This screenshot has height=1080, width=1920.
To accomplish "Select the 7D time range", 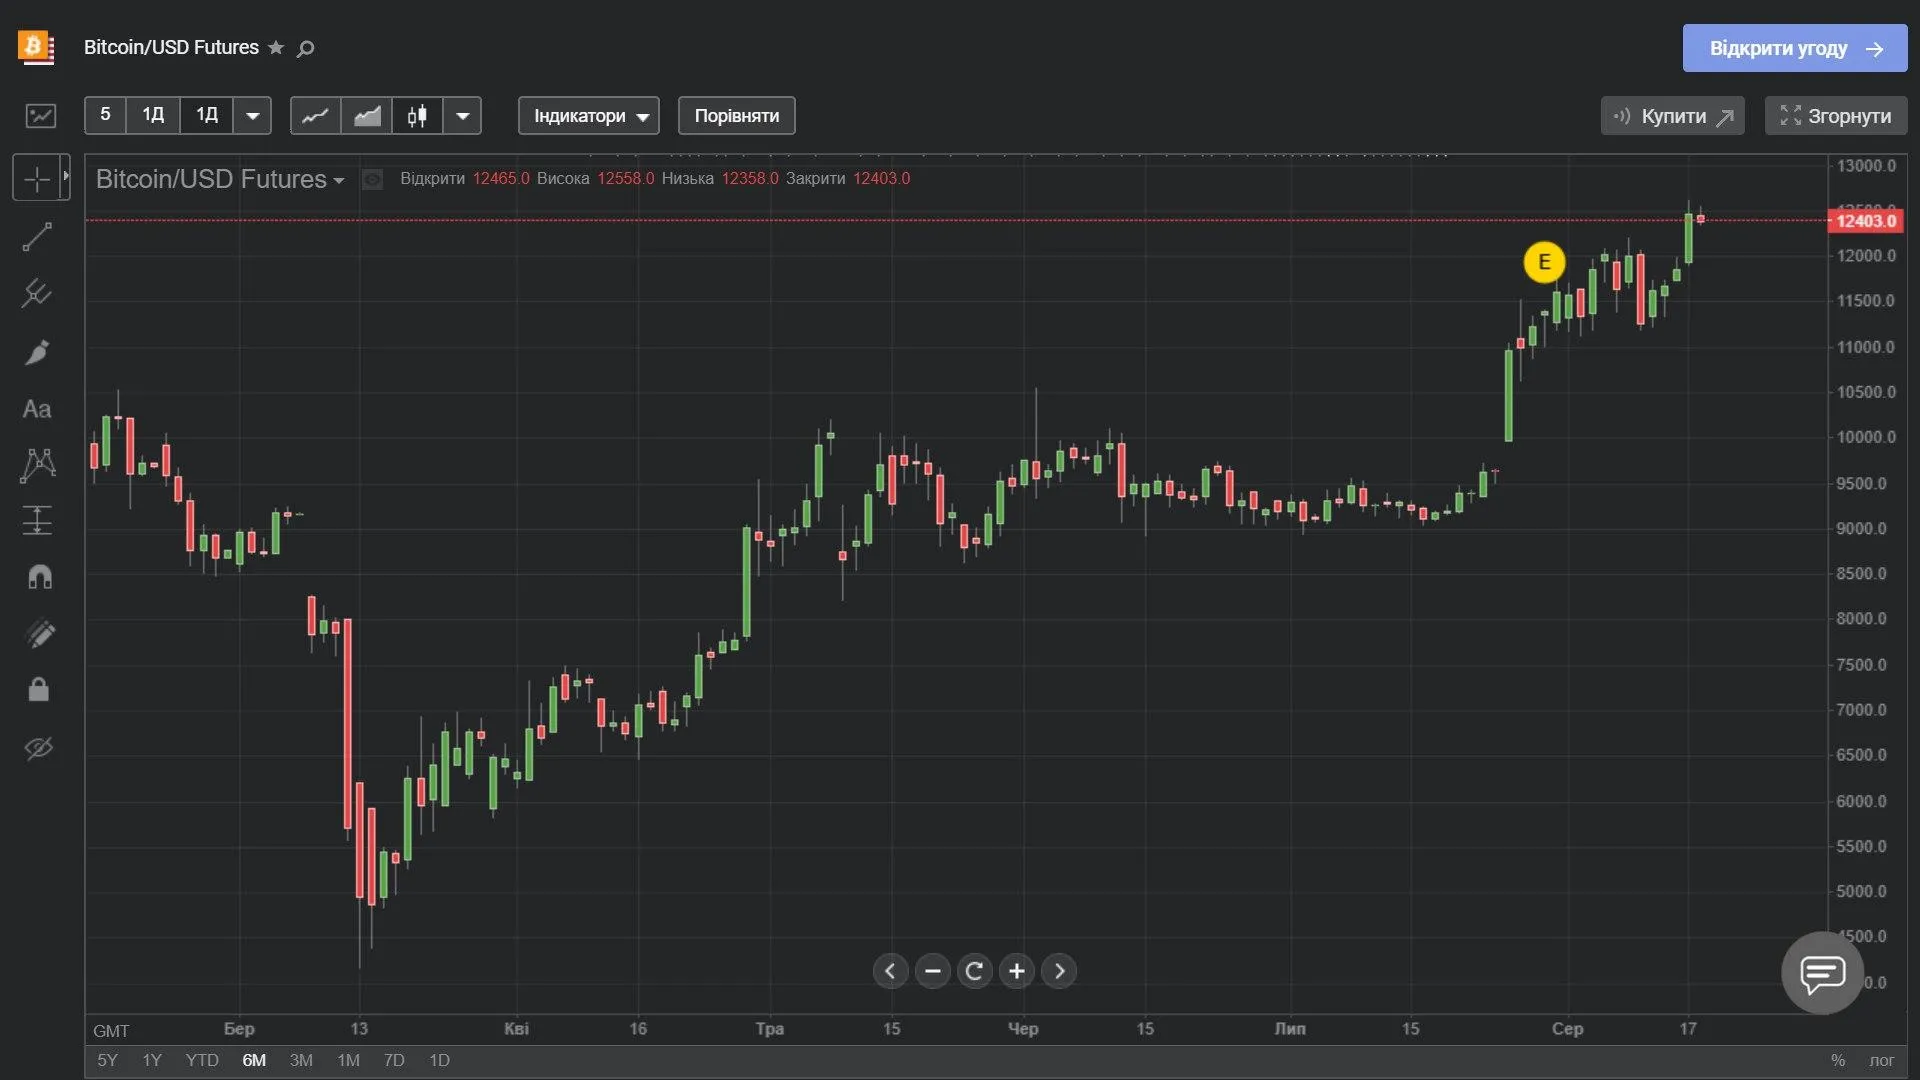I will tap(394, 1060).
